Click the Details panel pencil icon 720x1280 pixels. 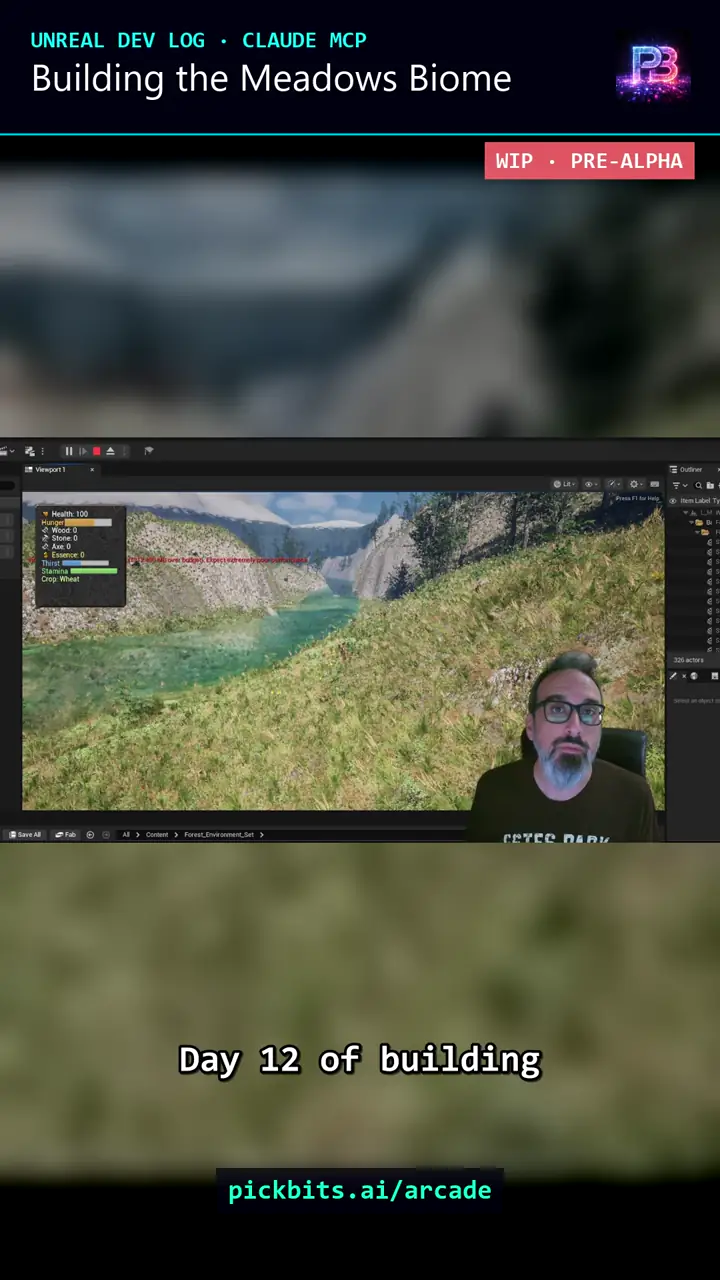point(673,676)
